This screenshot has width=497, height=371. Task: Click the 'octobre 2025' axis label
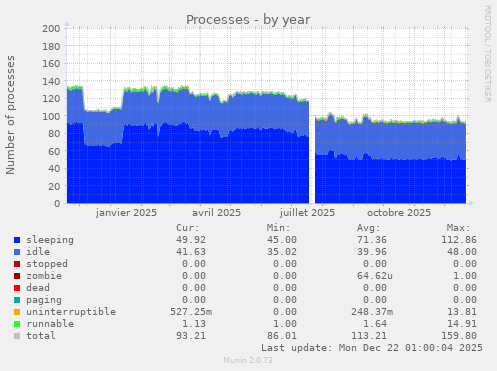click(399, 213)
